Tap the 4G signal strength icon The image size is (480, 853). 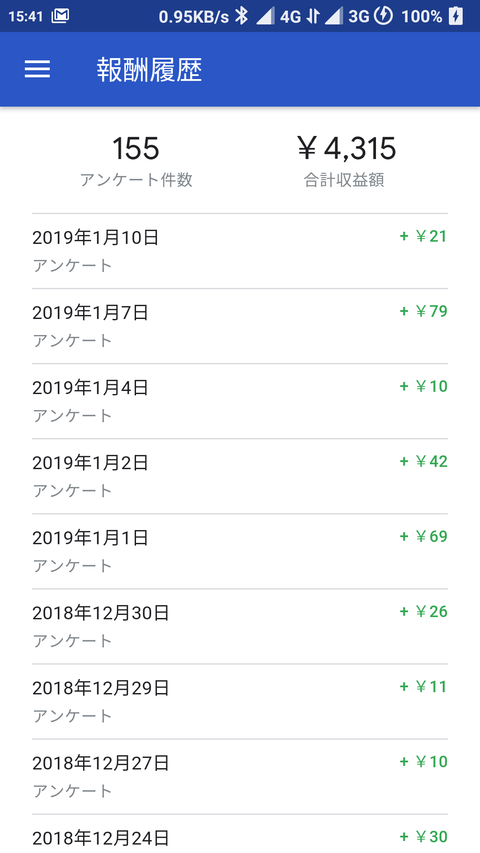pos(265,17)
